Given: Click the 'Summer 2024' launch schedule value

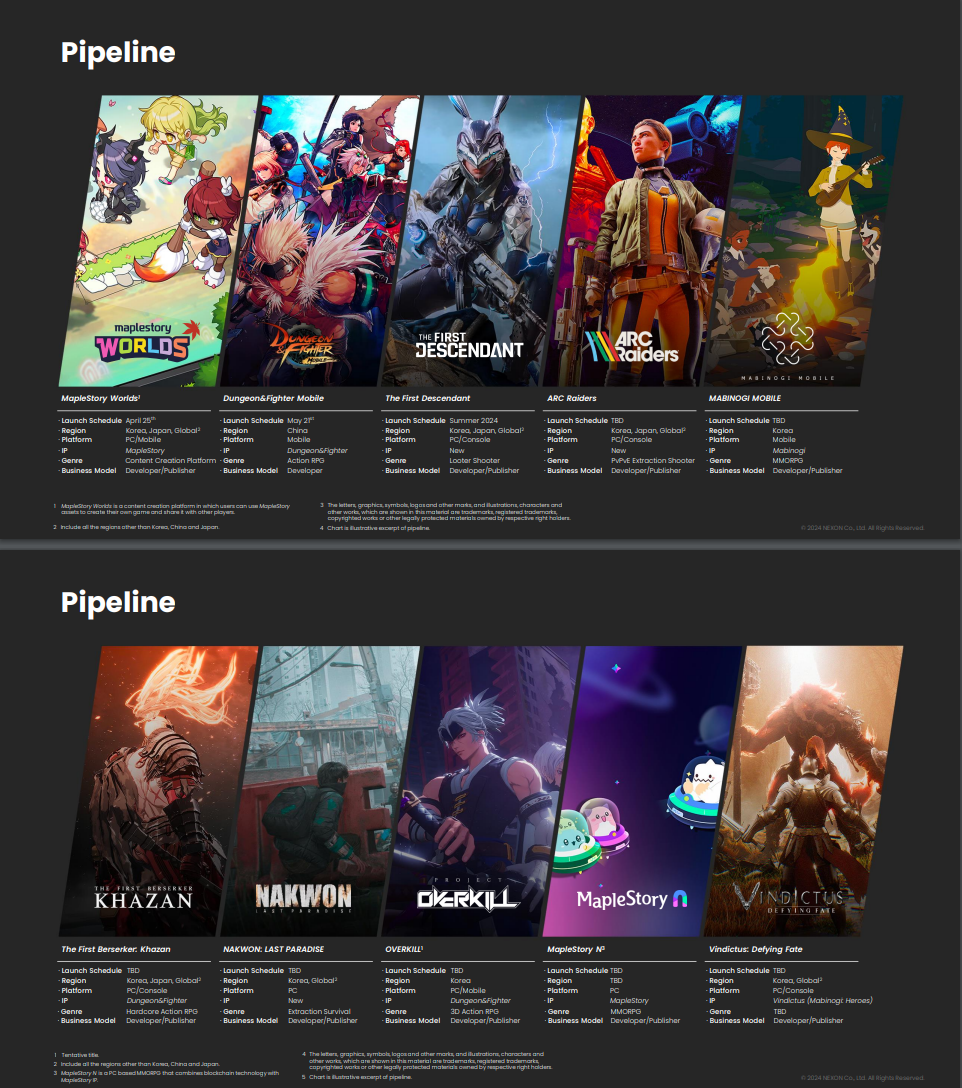Looking at the screenshot, I should [473, 420].
